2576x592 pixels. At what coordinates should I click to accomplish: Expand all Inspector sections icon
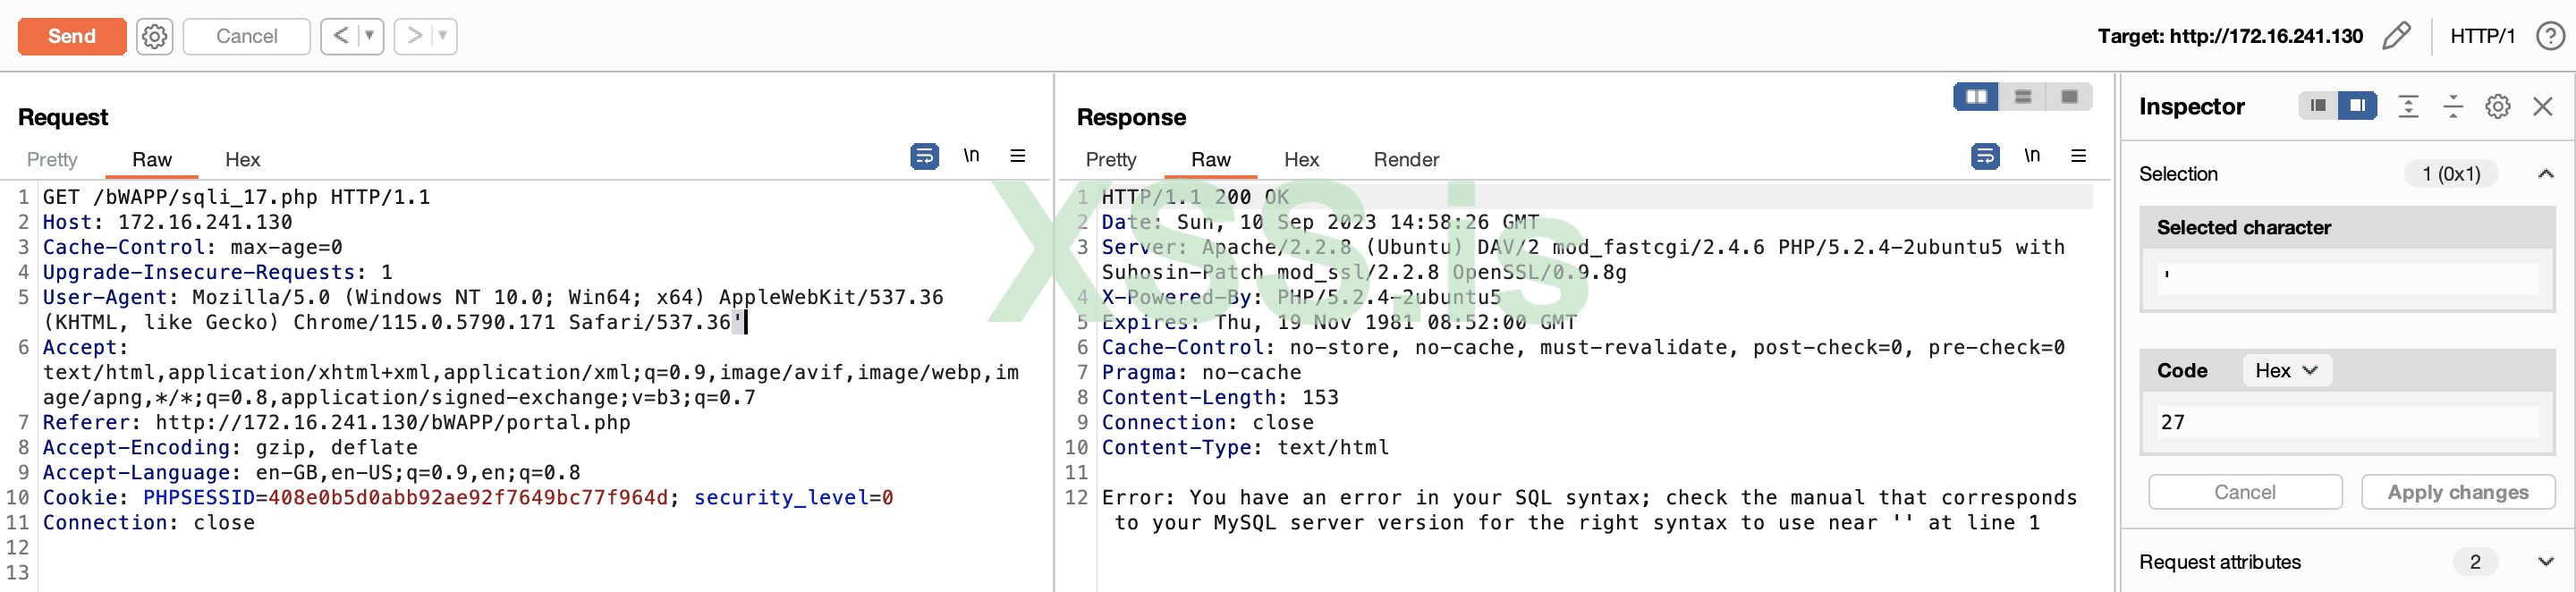coord(2408,107)
